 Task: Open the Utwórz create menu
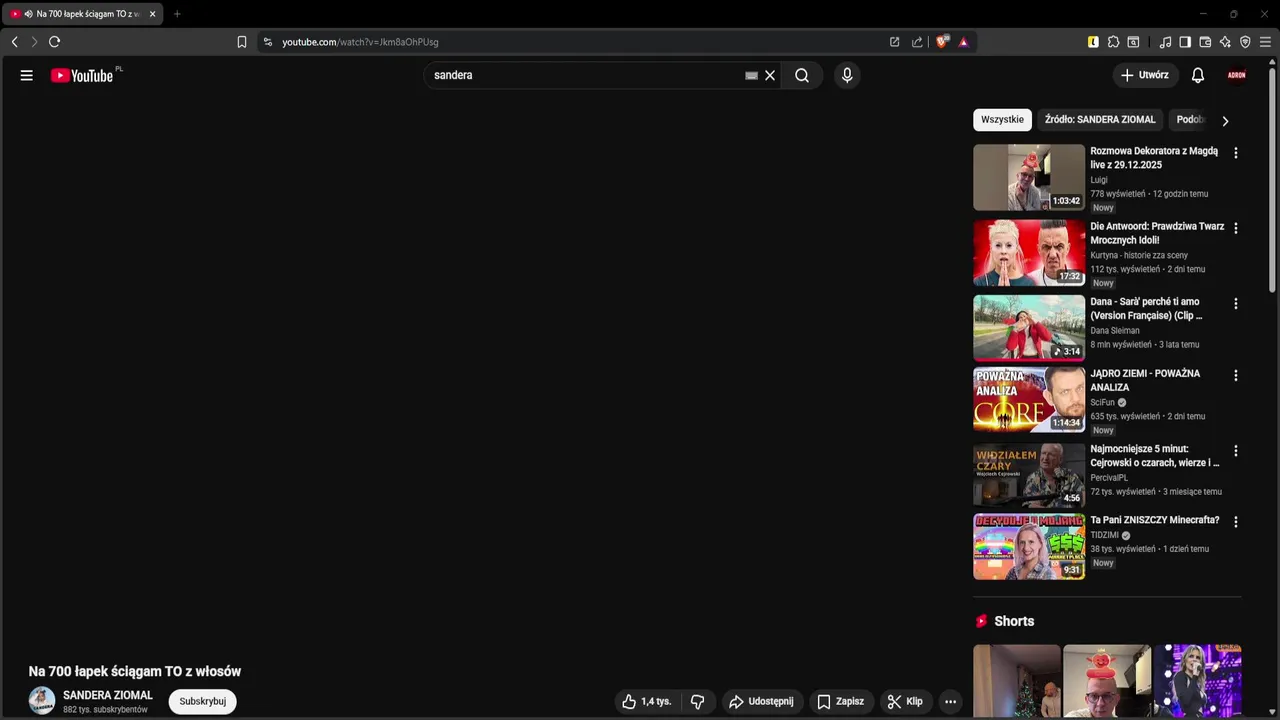click(x=1145, y=75)
